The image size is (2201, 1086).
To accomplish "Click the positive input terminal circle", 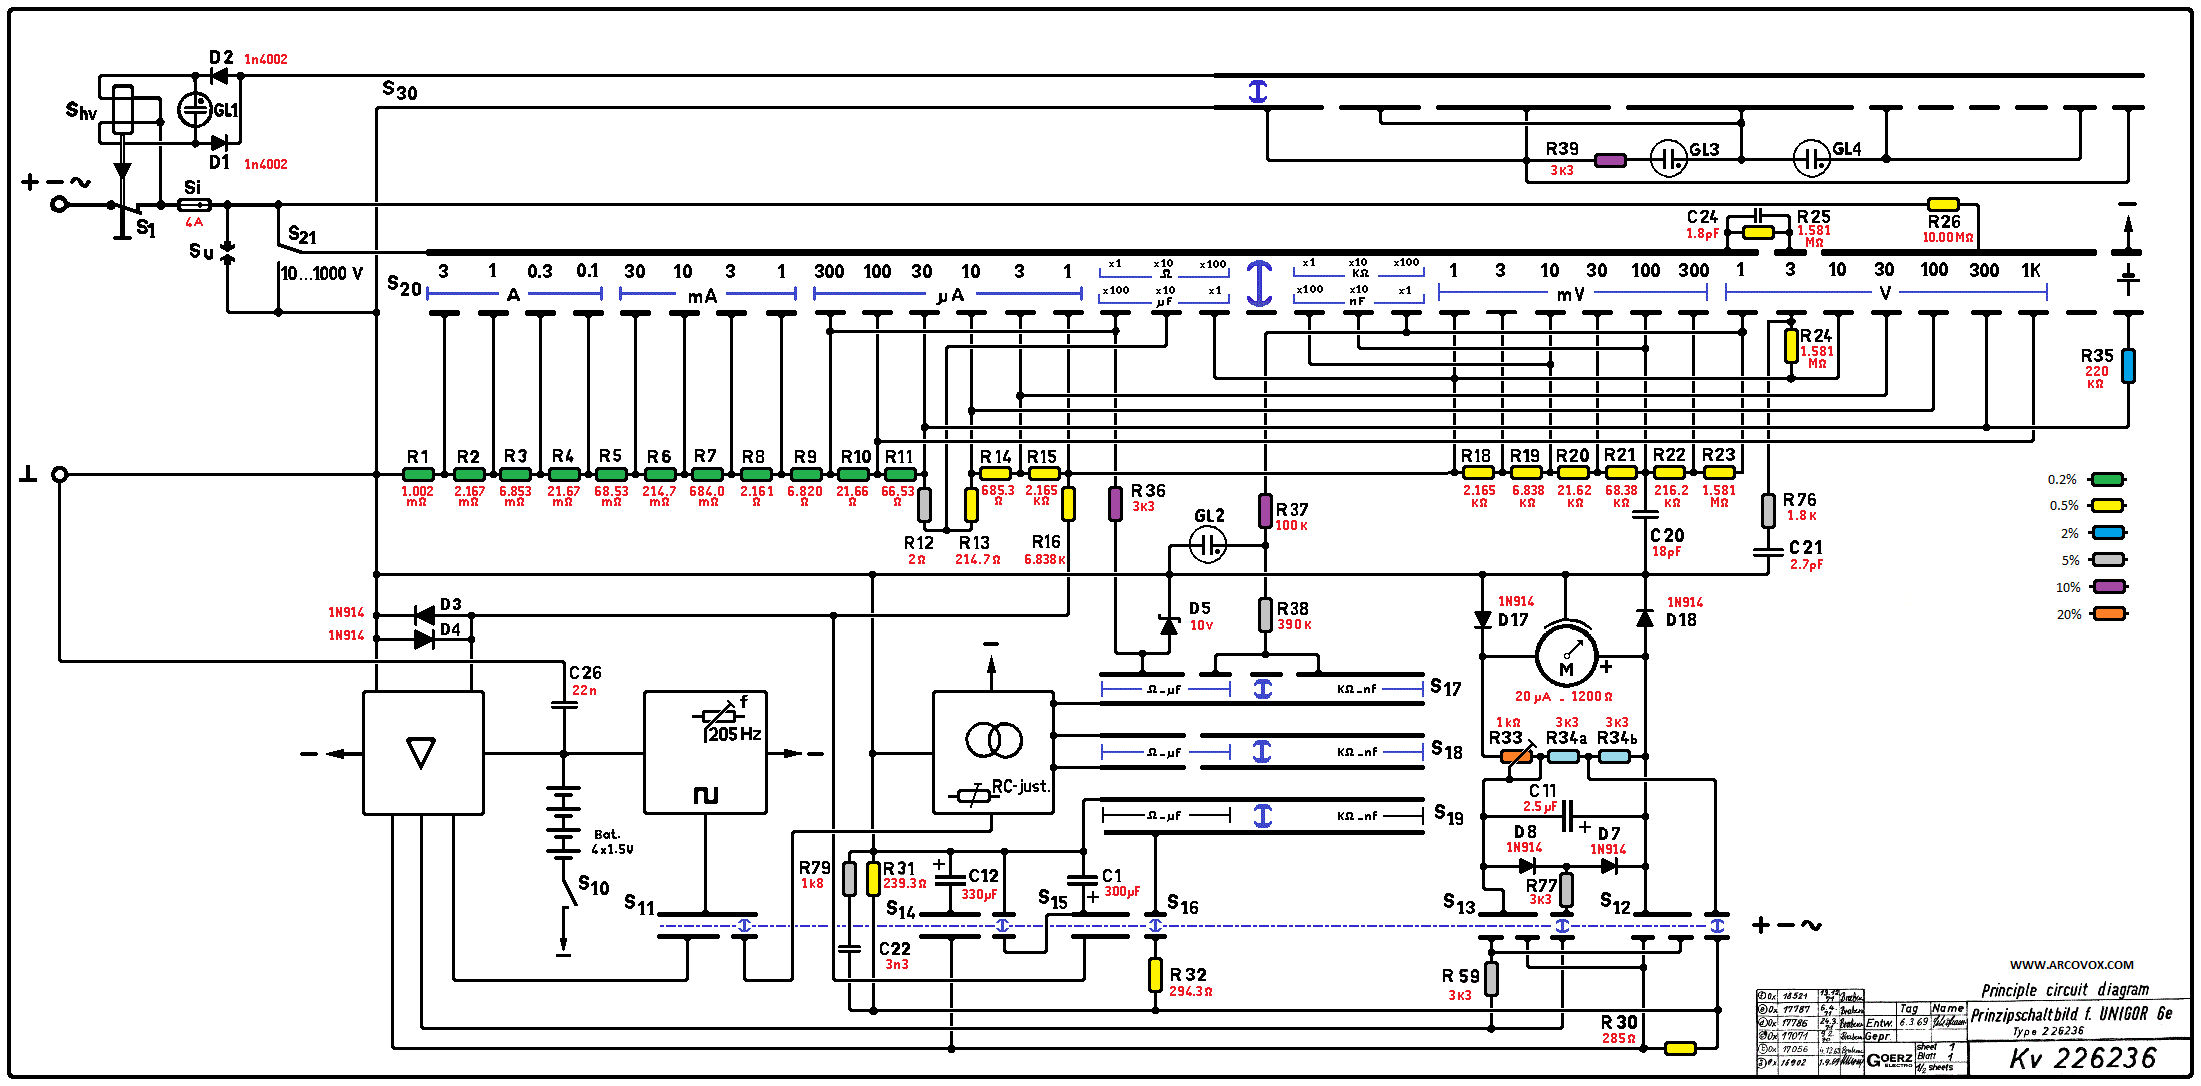I will coord(60,204).
